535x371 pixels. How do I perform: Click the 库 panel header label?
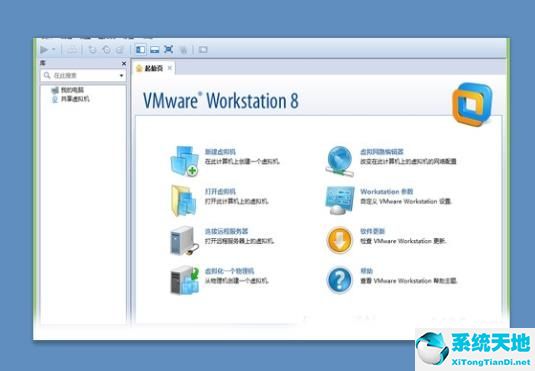pos(43,63)
